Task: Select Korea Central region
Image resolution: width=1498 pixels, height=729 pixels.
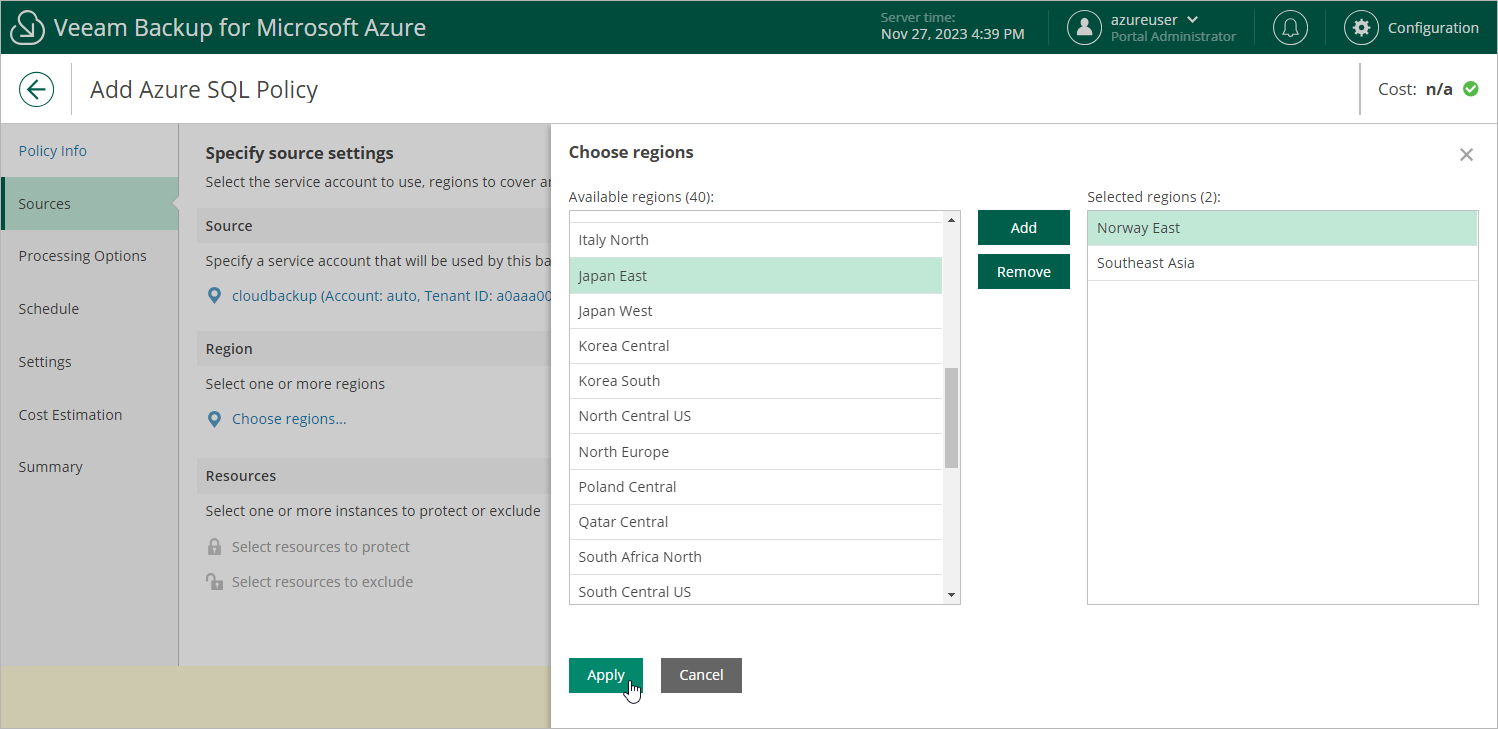Action: (756, 346)
